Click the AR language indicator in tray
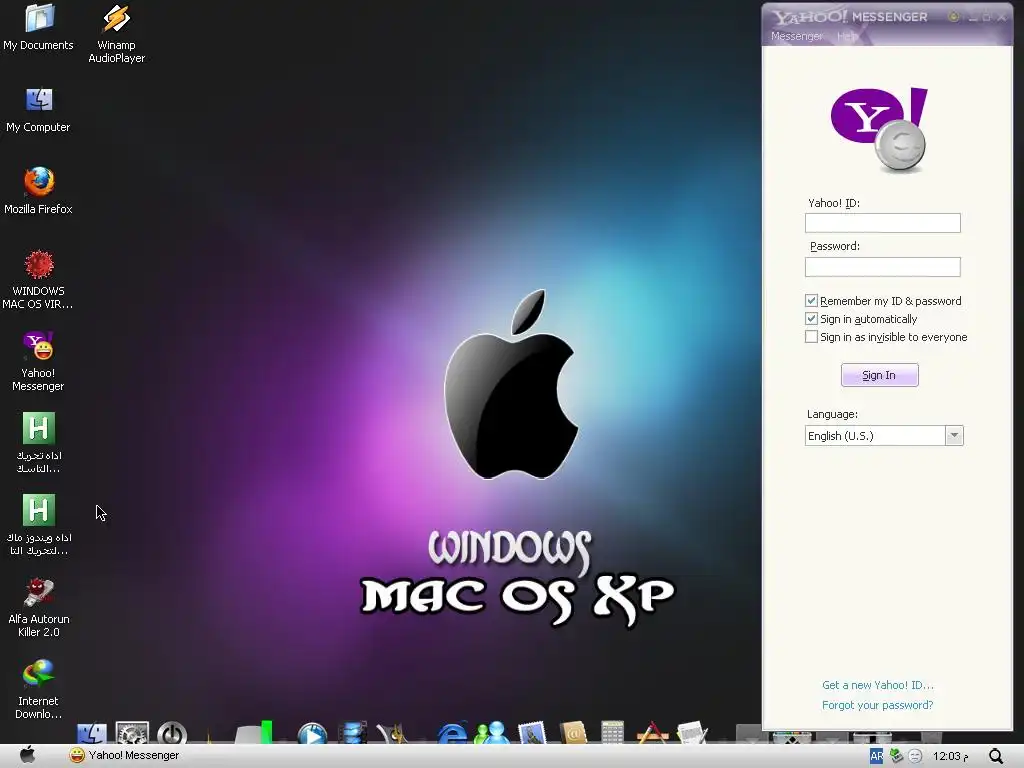The height and width of the screenshot is (768, 1024). (876, 756)
